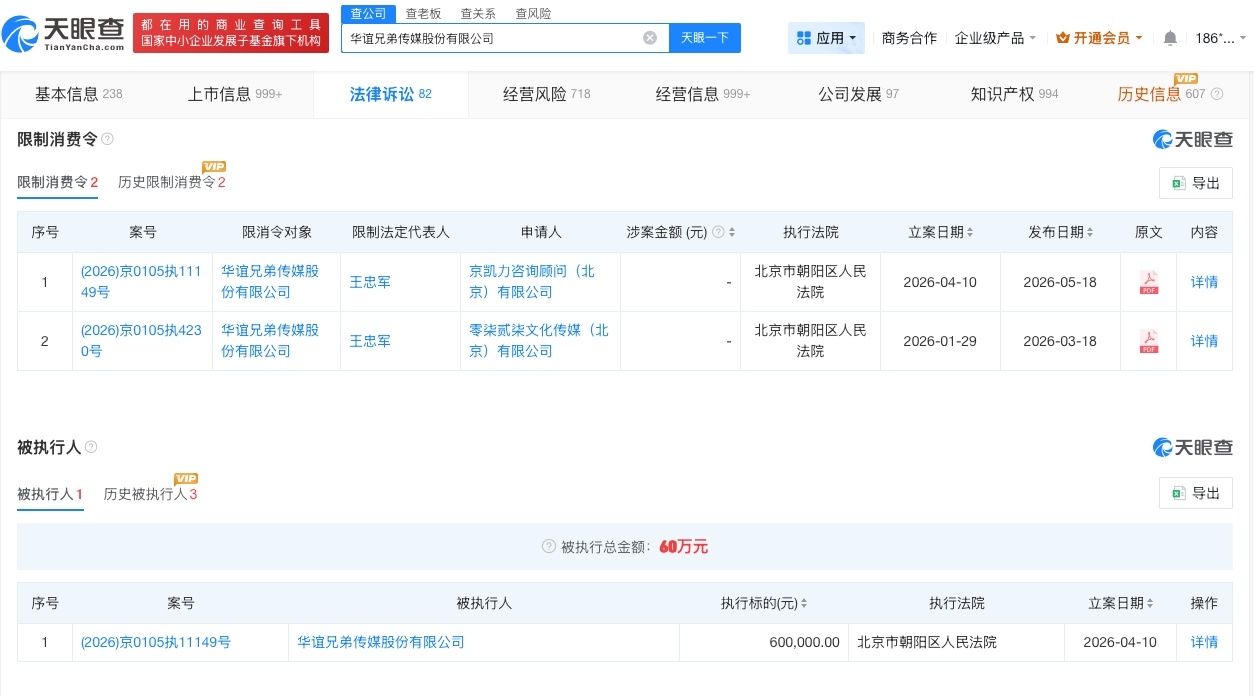Click help icon beside 历史信息 tab
Screen dimensions: 1254x696
[1217, 94]
